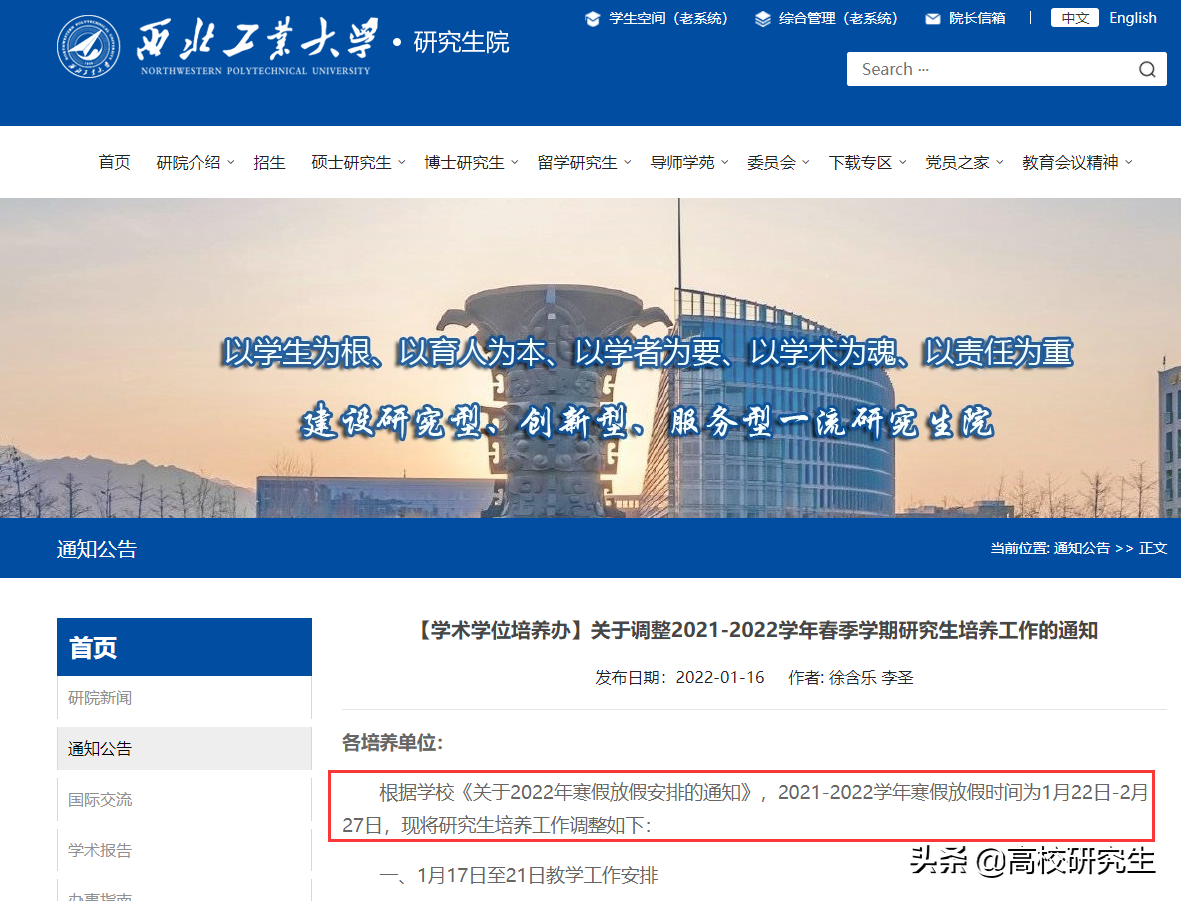The image size is (1181, 901).
Task: Open the 博士研究生 dropdown
Action: (464, 162)
